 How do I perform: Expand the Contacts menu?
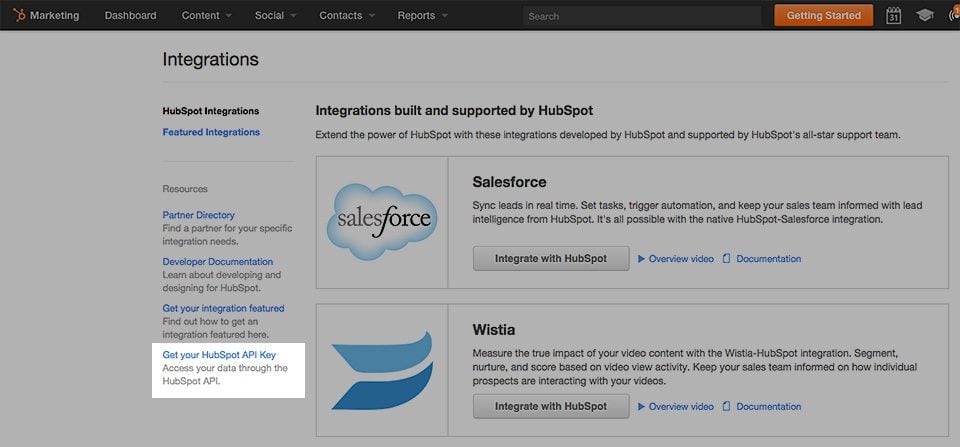coord(347,15)
